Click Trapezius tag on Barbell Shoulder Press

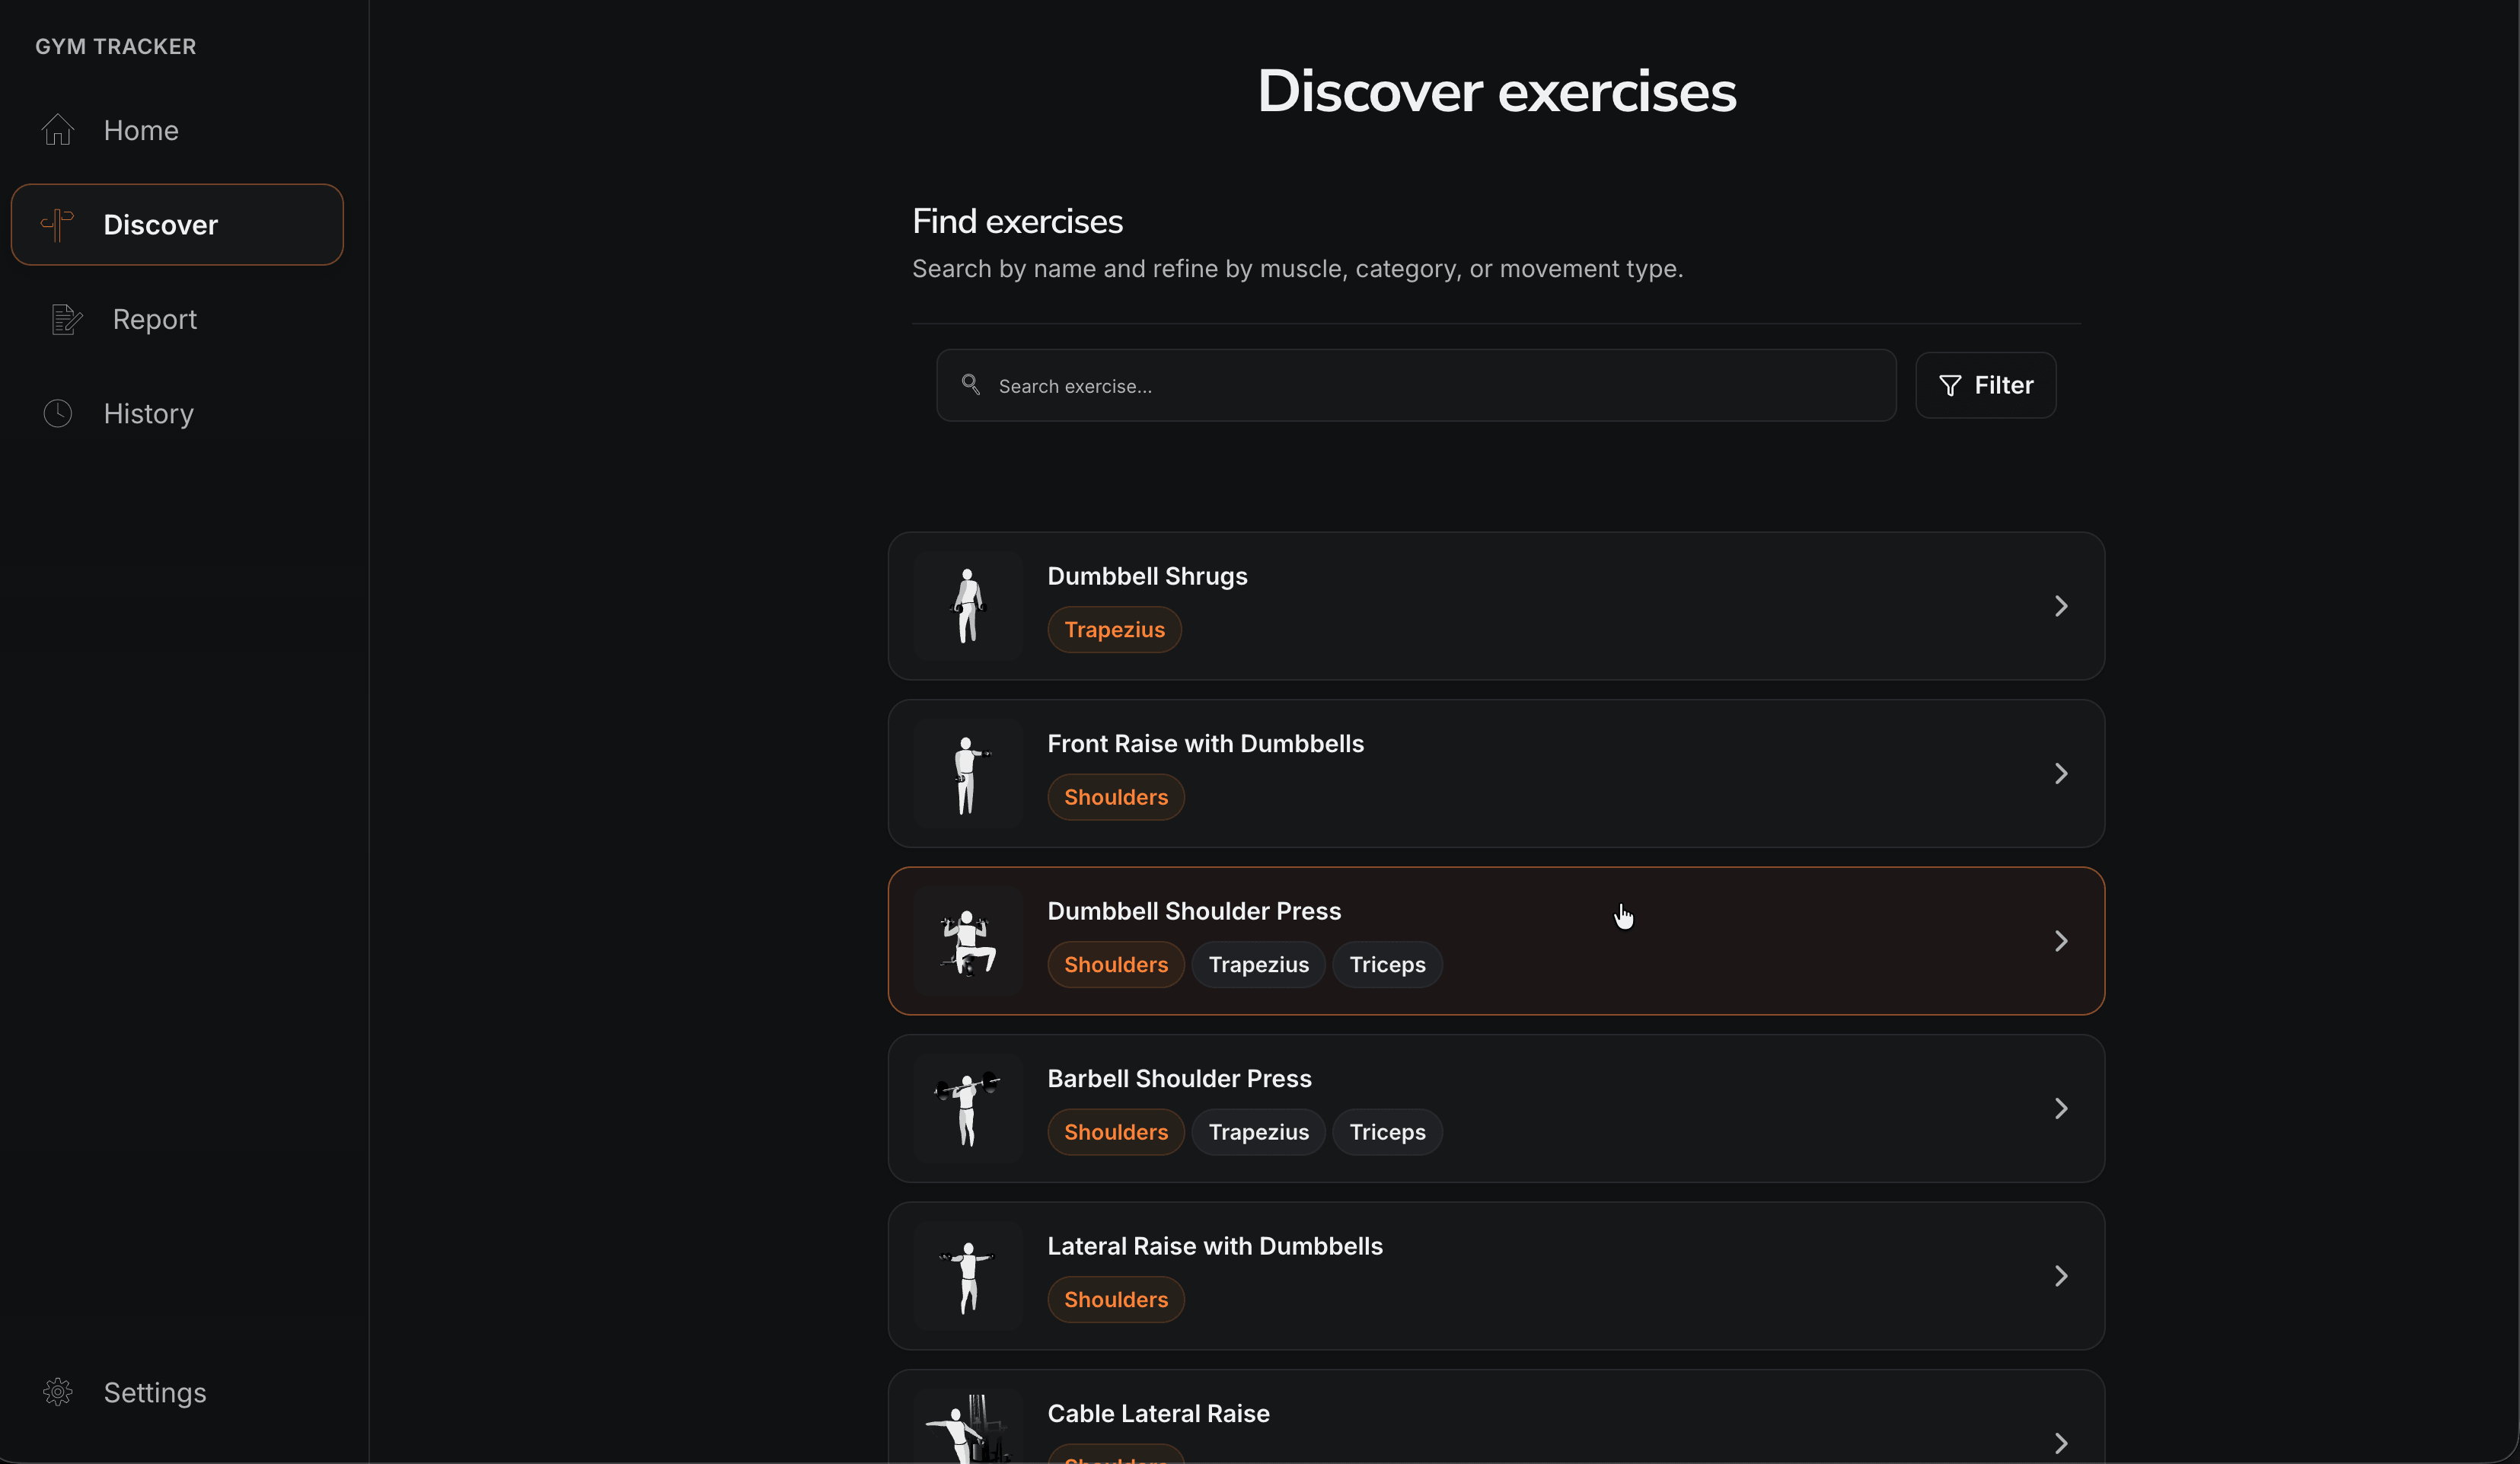click(x=1258, y=1132)
